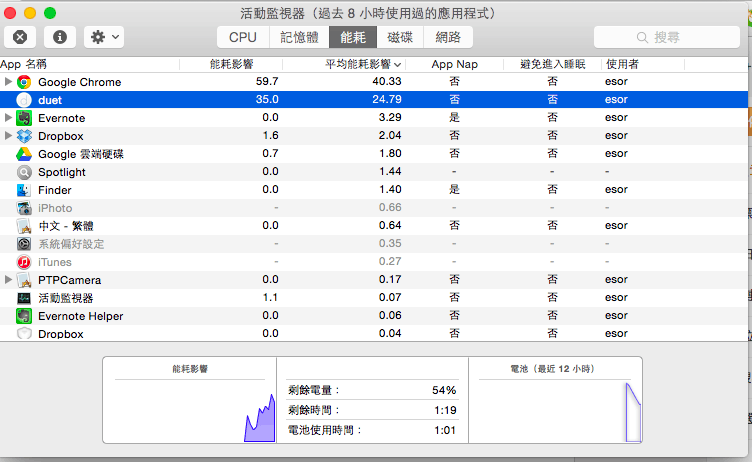Screen dimensions: 752x462
Task: Open the process info inspector button
Action: (x=60, y=37)
